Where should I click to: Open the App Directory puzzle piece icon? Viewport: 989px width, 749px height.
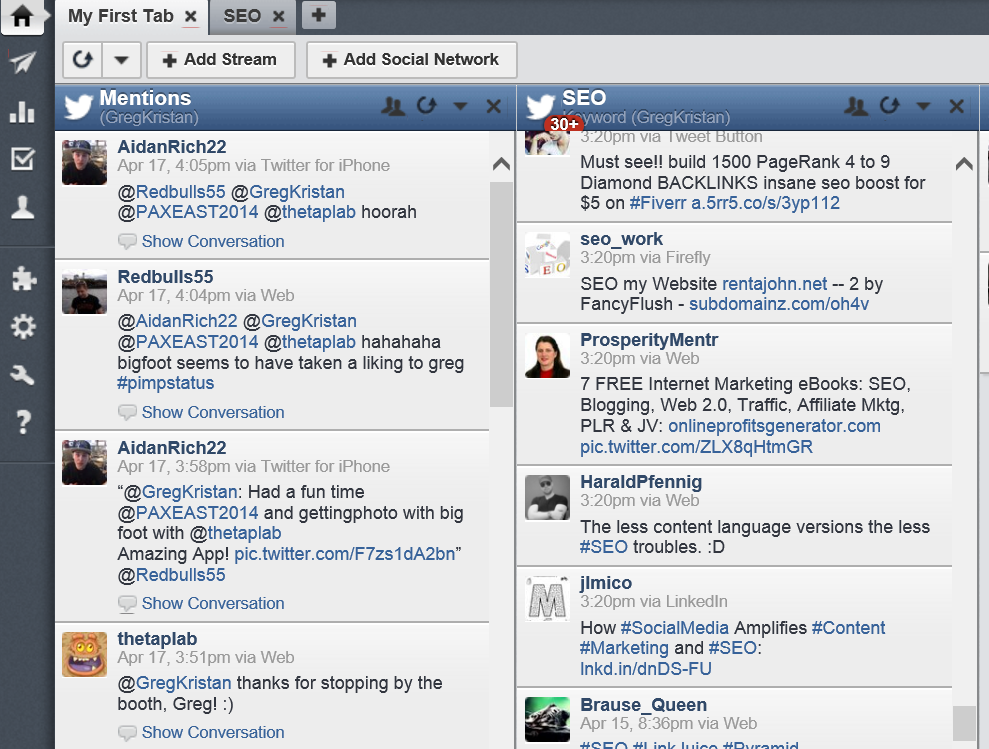[23, 278]
